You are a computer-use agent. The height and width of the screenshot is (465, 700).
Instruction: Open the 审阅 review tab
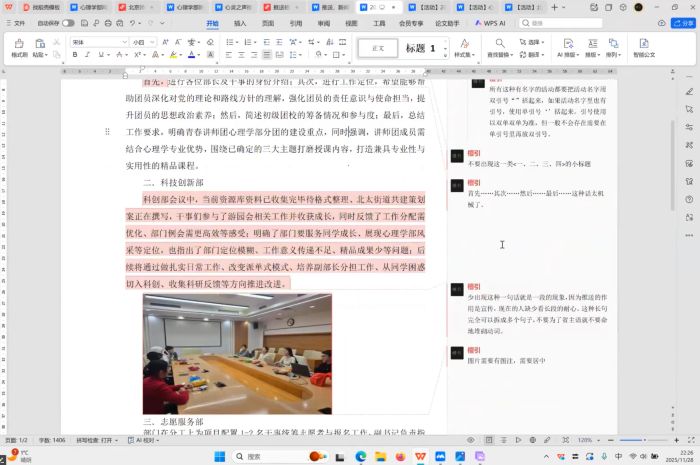(323, 22)
